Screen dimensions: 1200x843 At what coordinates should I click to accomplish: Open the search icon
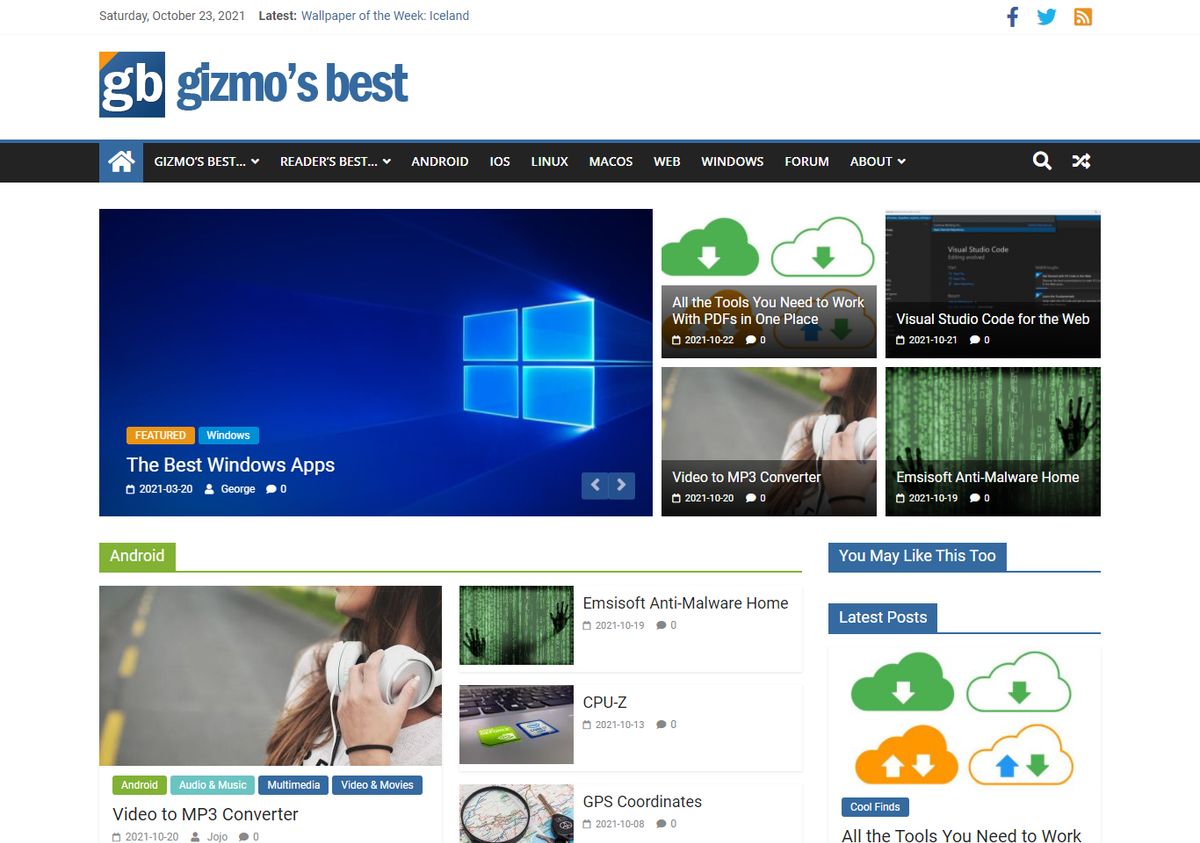click(1041, 161)
